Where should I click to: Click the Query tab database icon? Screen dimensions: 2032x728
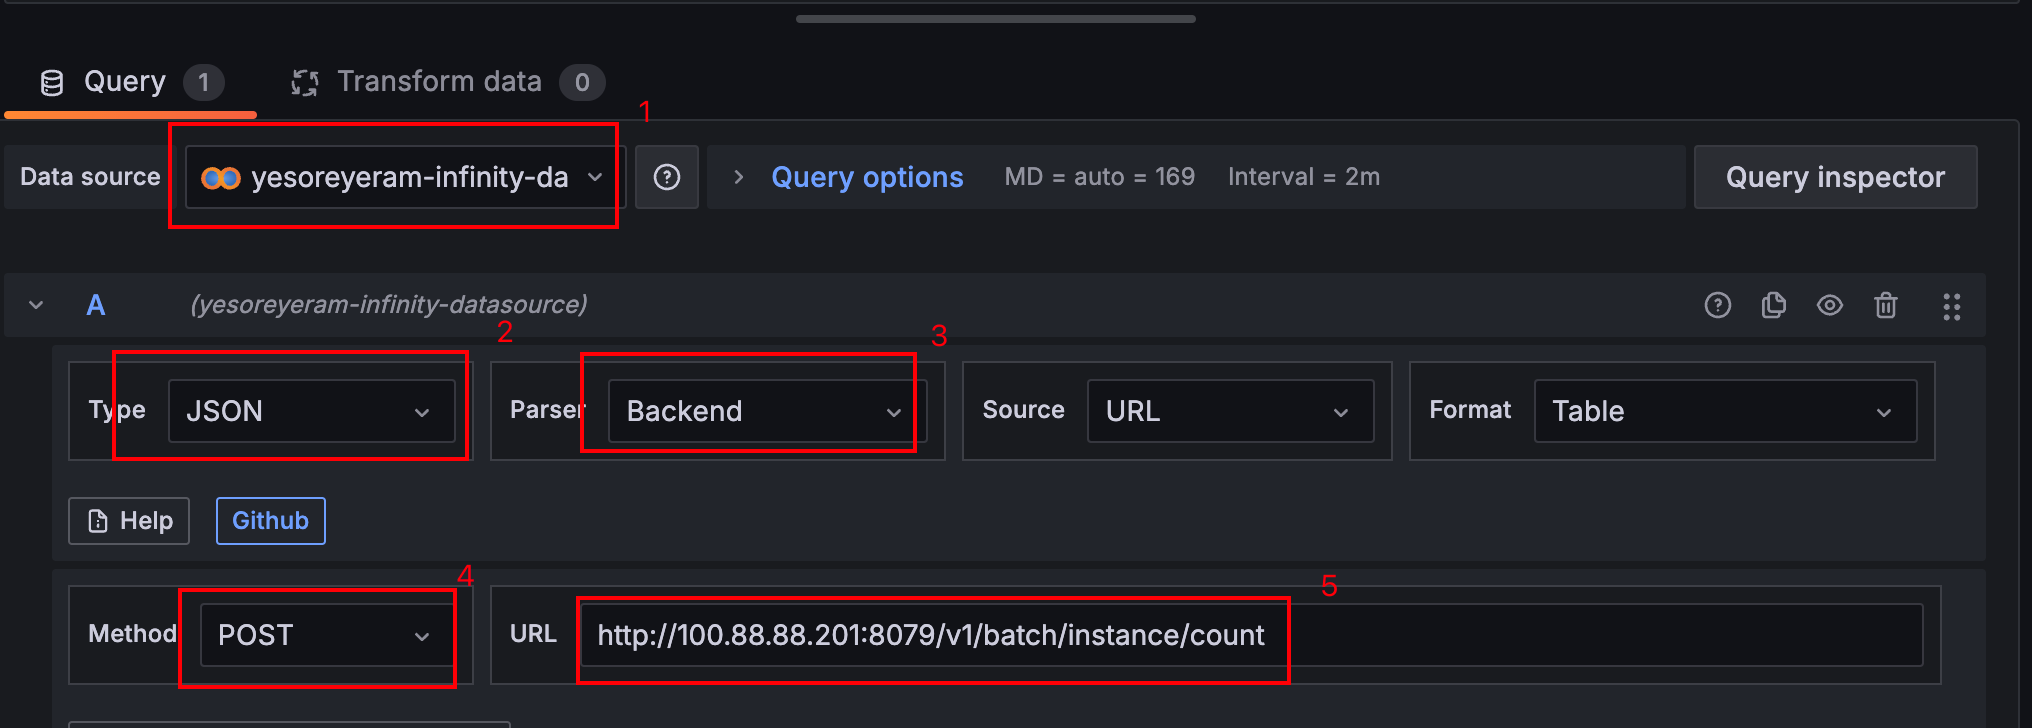(52, 83)
